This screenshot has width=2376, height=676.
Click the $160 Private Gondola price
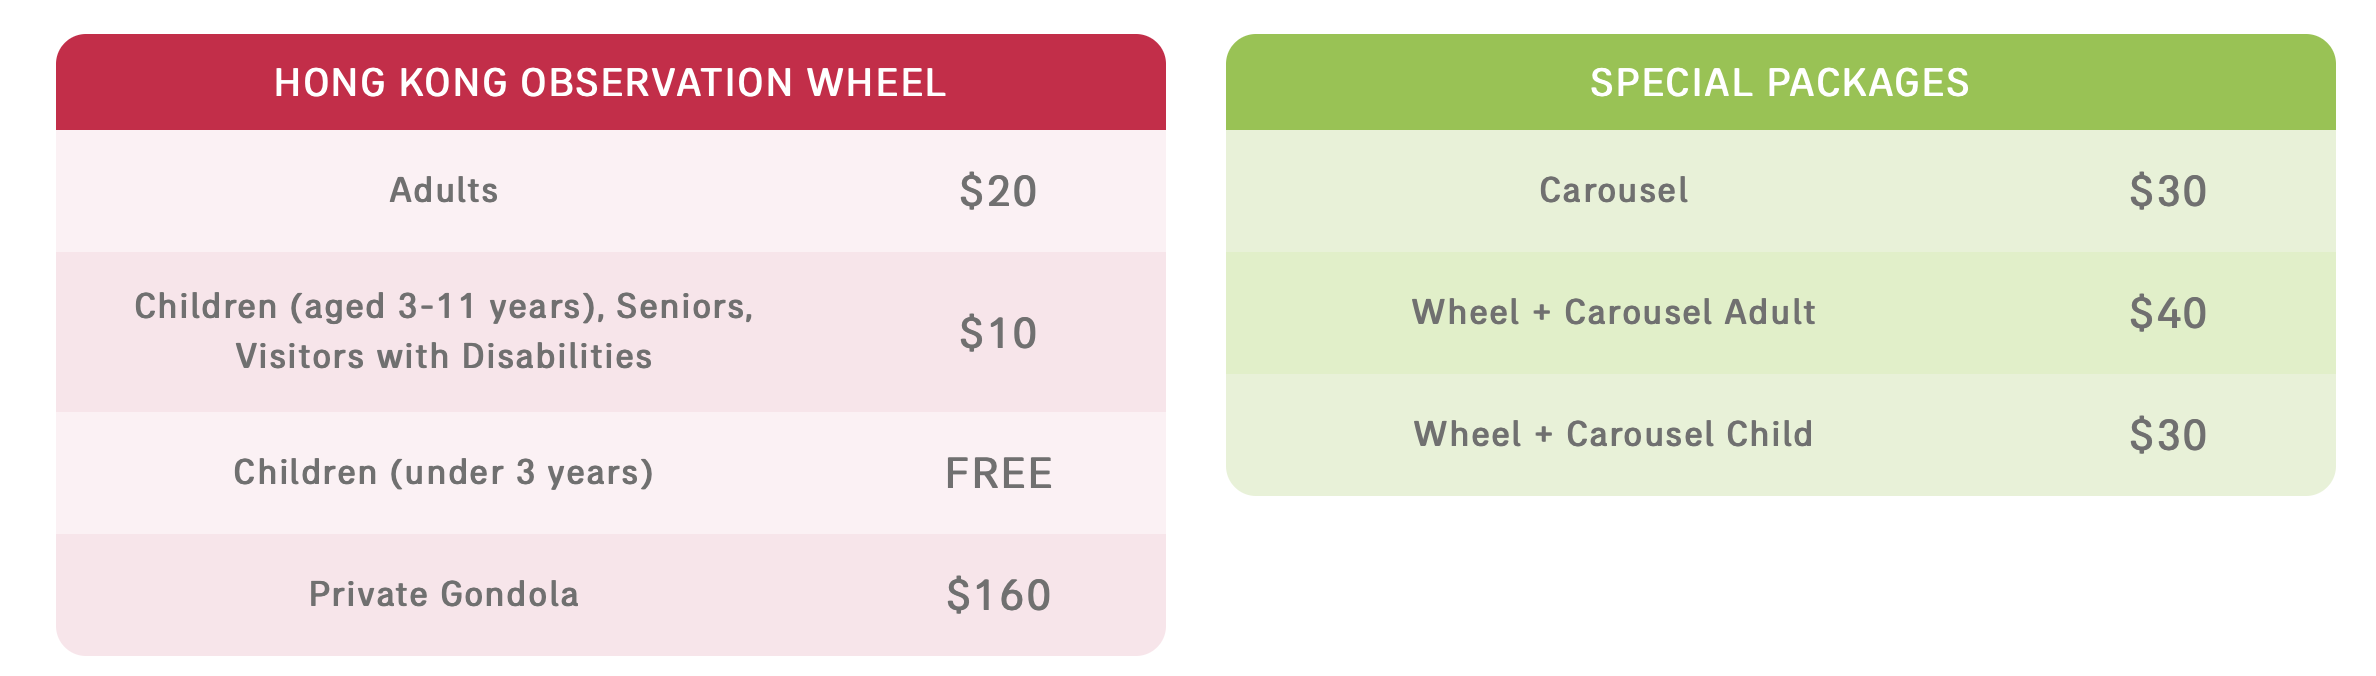pyautogui.click(x=998, y=595)
